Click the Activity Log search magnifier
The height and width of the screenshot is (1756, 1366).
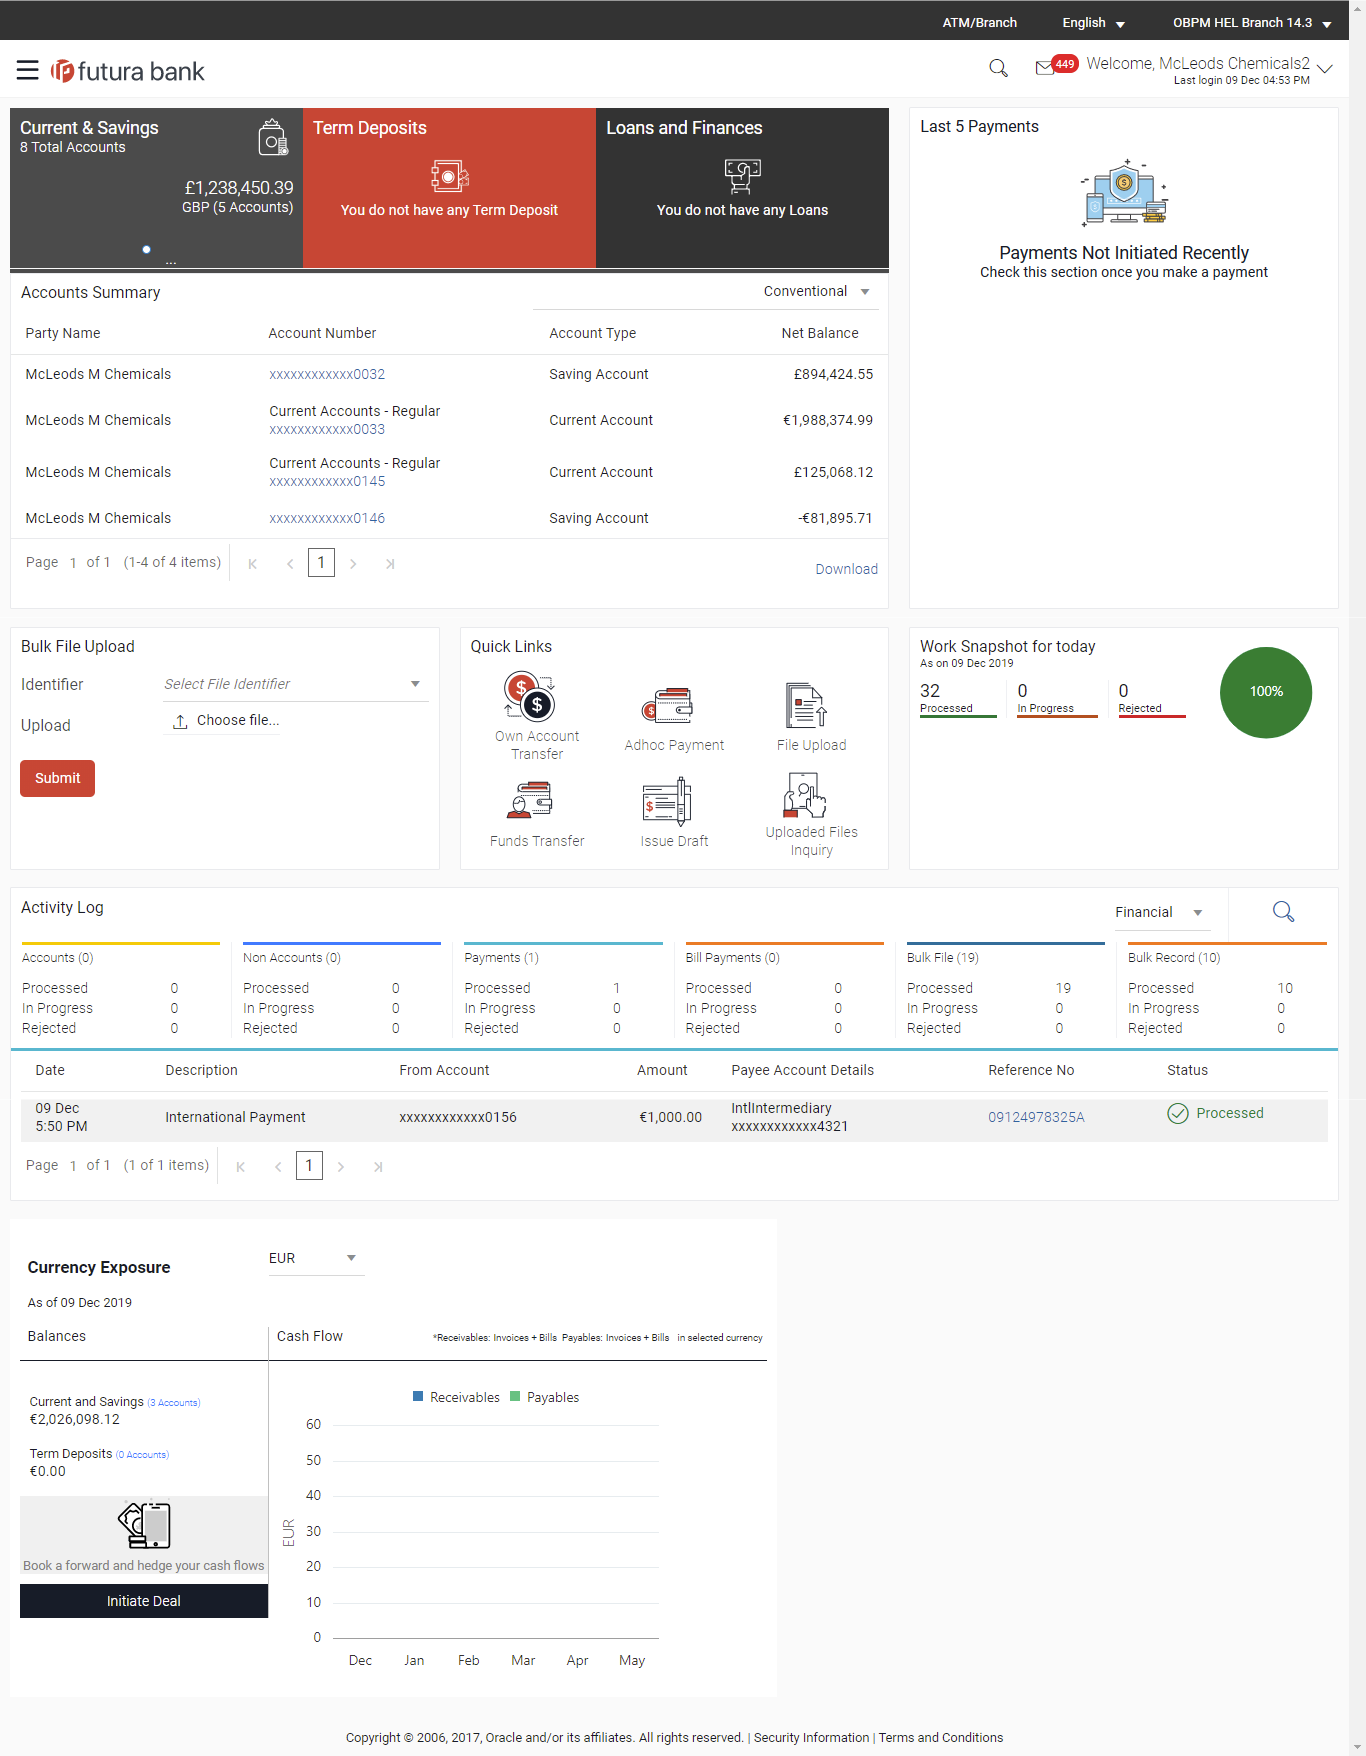click(x=1283, y=911)
